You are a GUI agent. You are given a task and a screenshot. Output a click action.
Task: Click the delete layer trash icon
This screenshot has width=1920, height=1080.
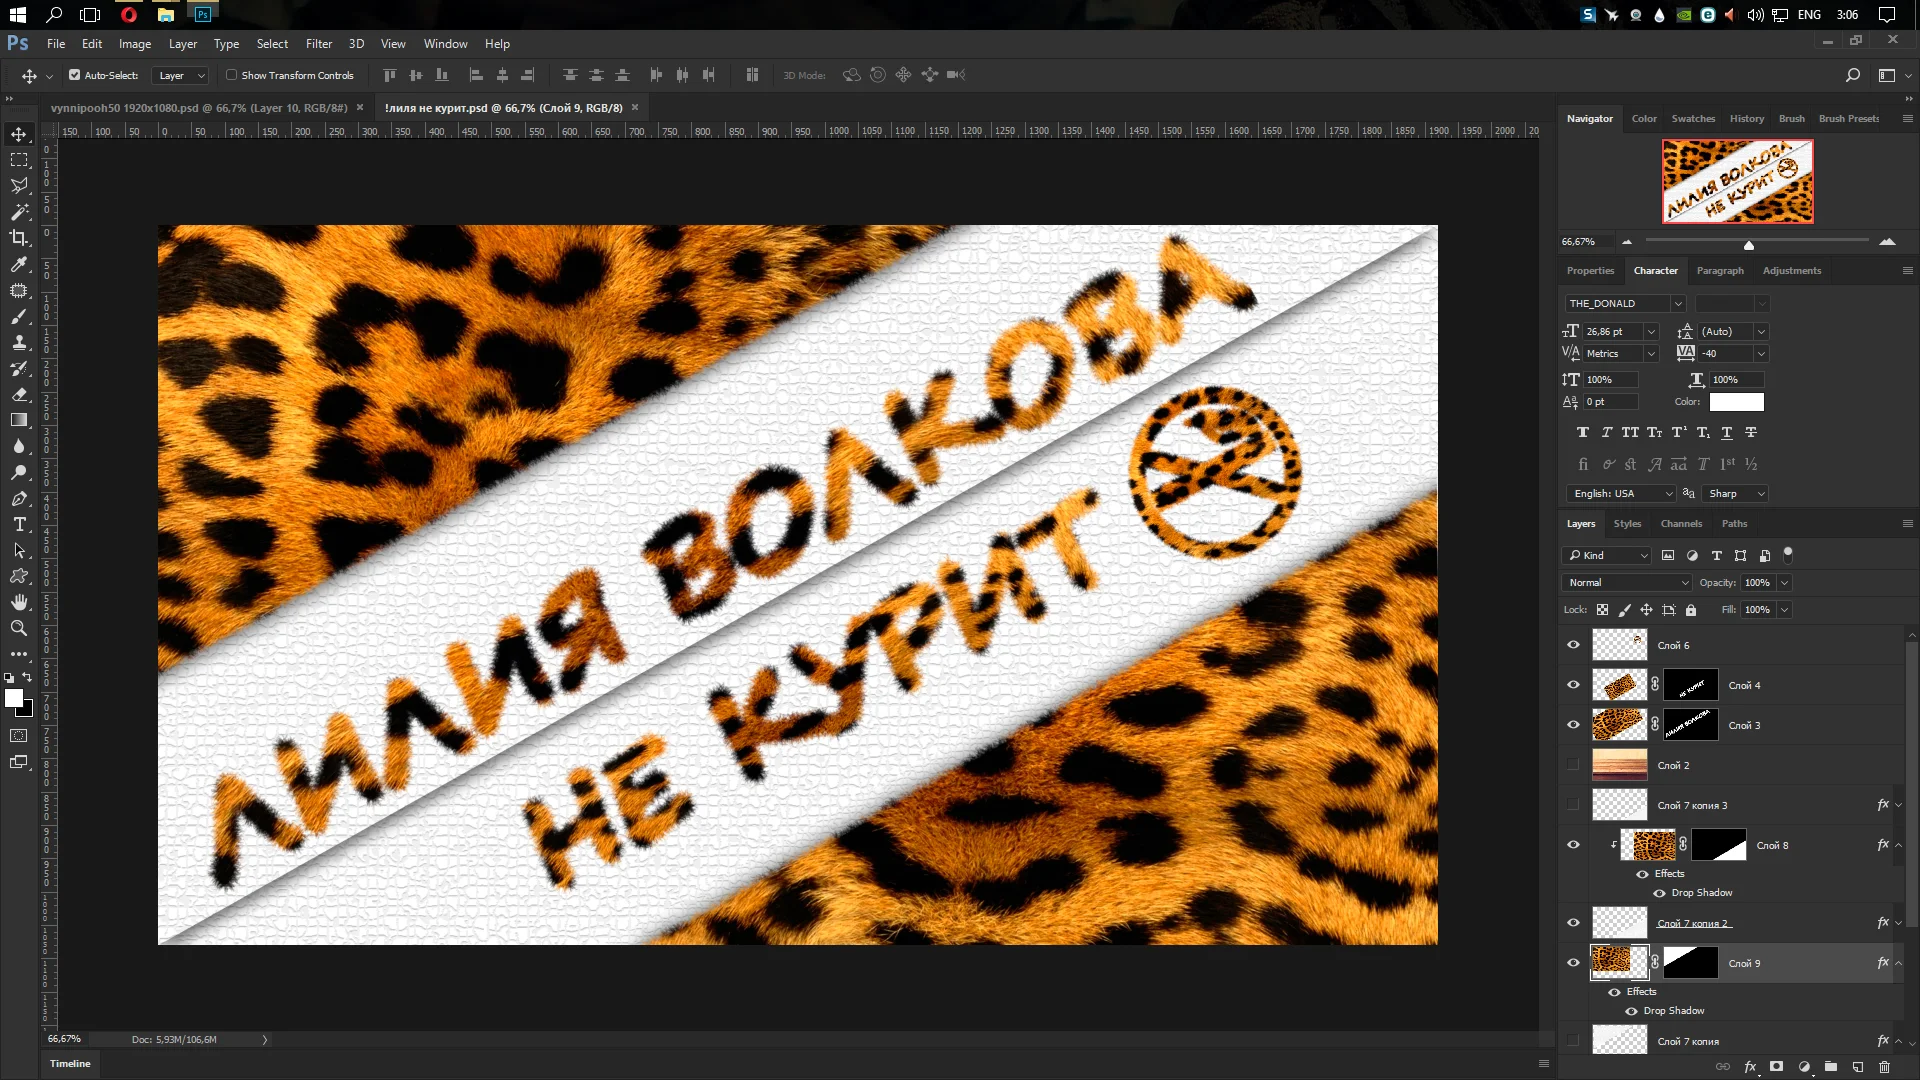pos(1884,1067)
